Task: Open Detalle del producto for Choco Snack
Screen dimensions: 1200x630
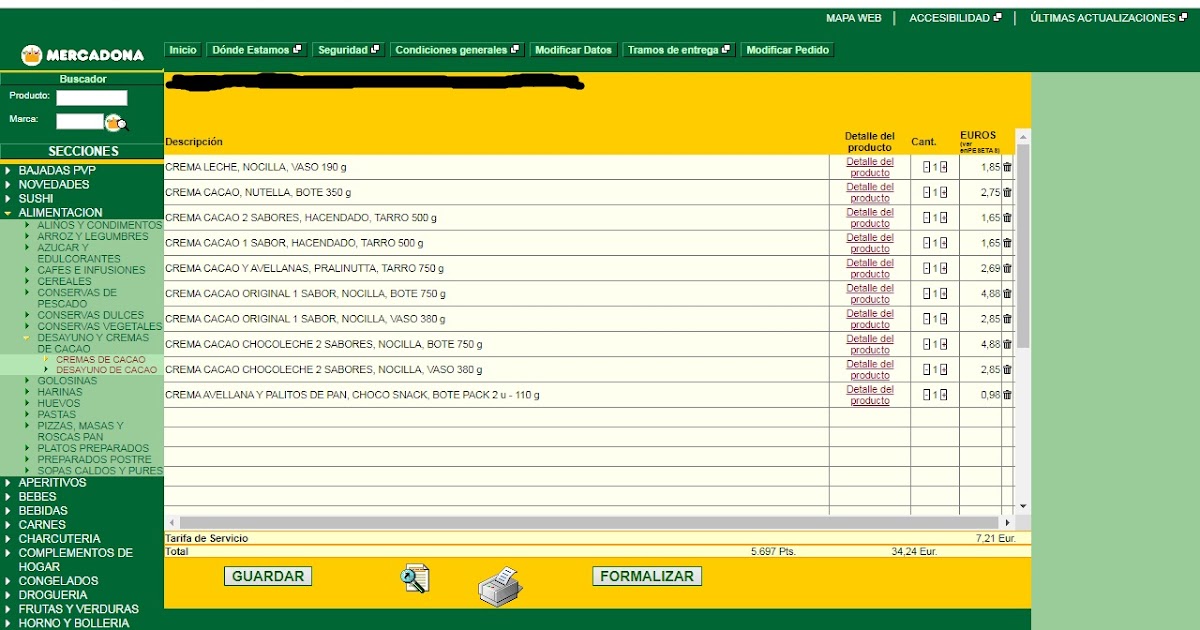Action: click(870, 394)
